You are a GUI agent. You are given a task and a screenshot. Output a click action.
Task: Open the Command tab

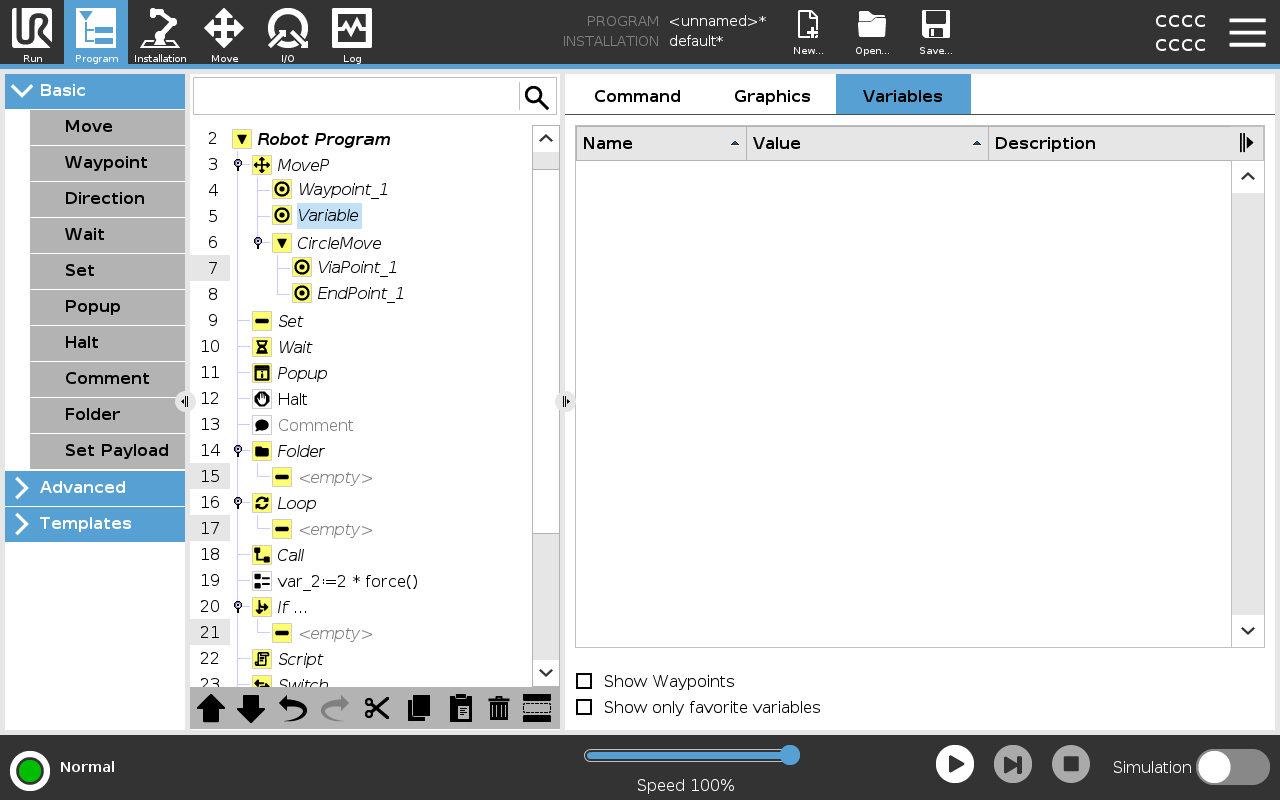637,96
